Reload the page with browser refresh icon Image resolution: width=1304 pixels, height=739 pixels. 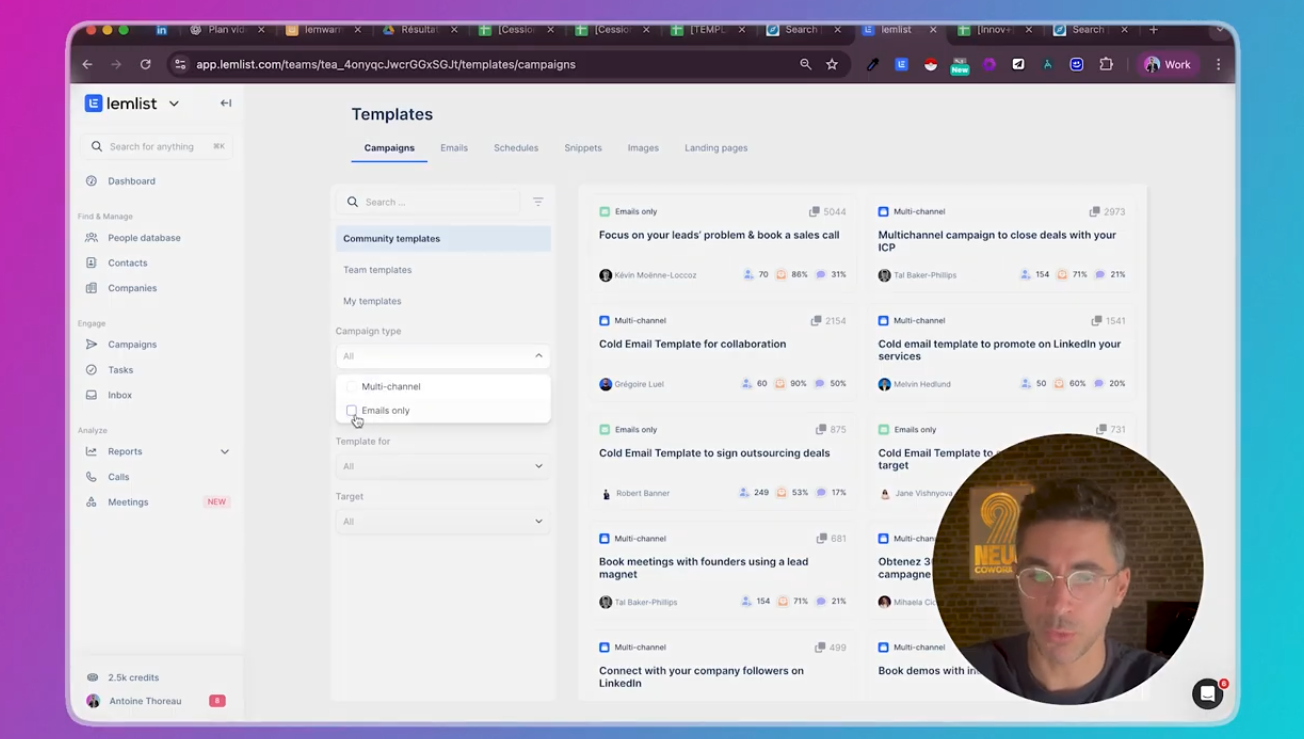click(x=146, y=64)
